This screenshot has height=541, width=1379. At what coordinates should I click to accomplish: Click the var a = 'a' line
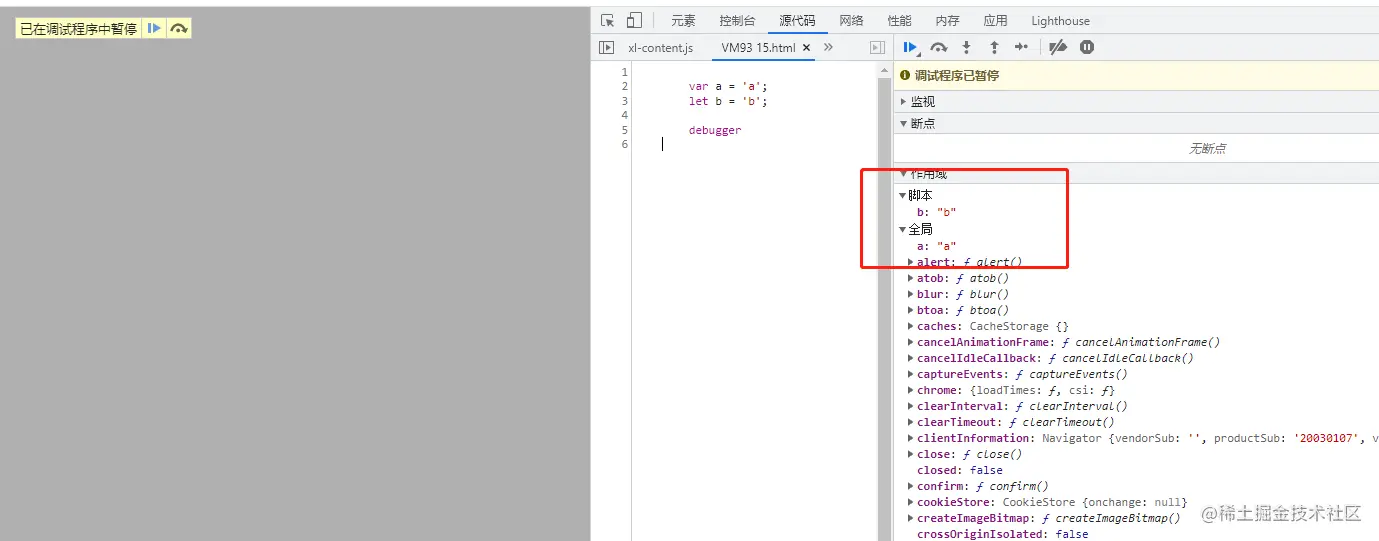[728, 86]
